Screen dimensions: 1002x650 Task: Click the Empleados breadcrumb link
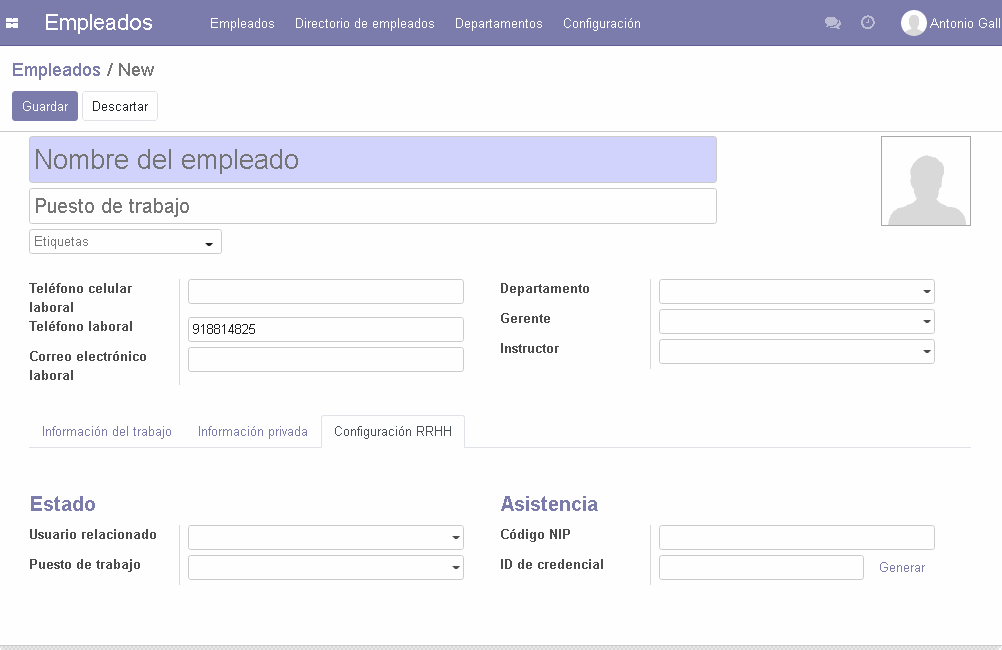(x=56, y=70)
